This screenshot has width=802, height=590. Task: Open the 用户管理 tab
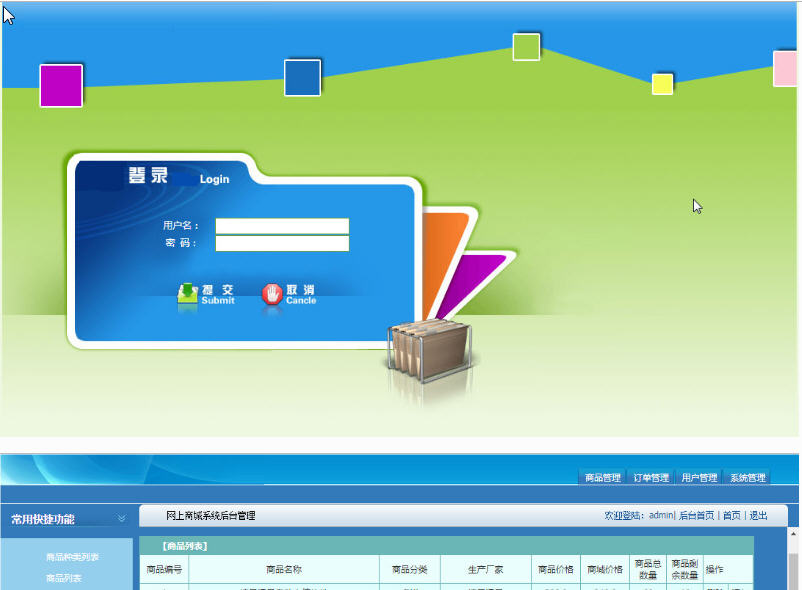coord(699,478)
